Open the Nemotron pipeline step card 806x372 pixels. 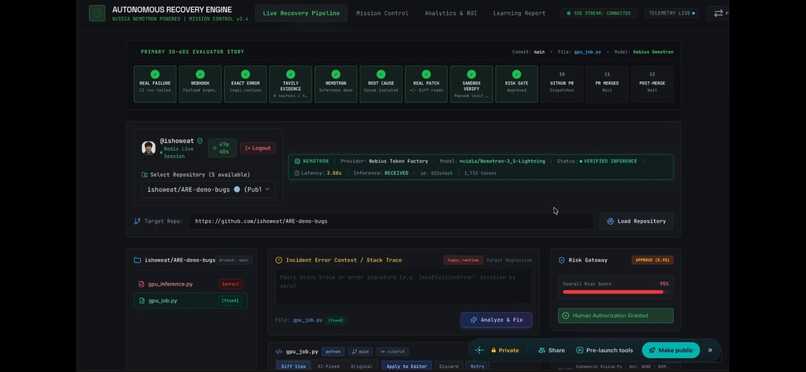coord(336,84)
